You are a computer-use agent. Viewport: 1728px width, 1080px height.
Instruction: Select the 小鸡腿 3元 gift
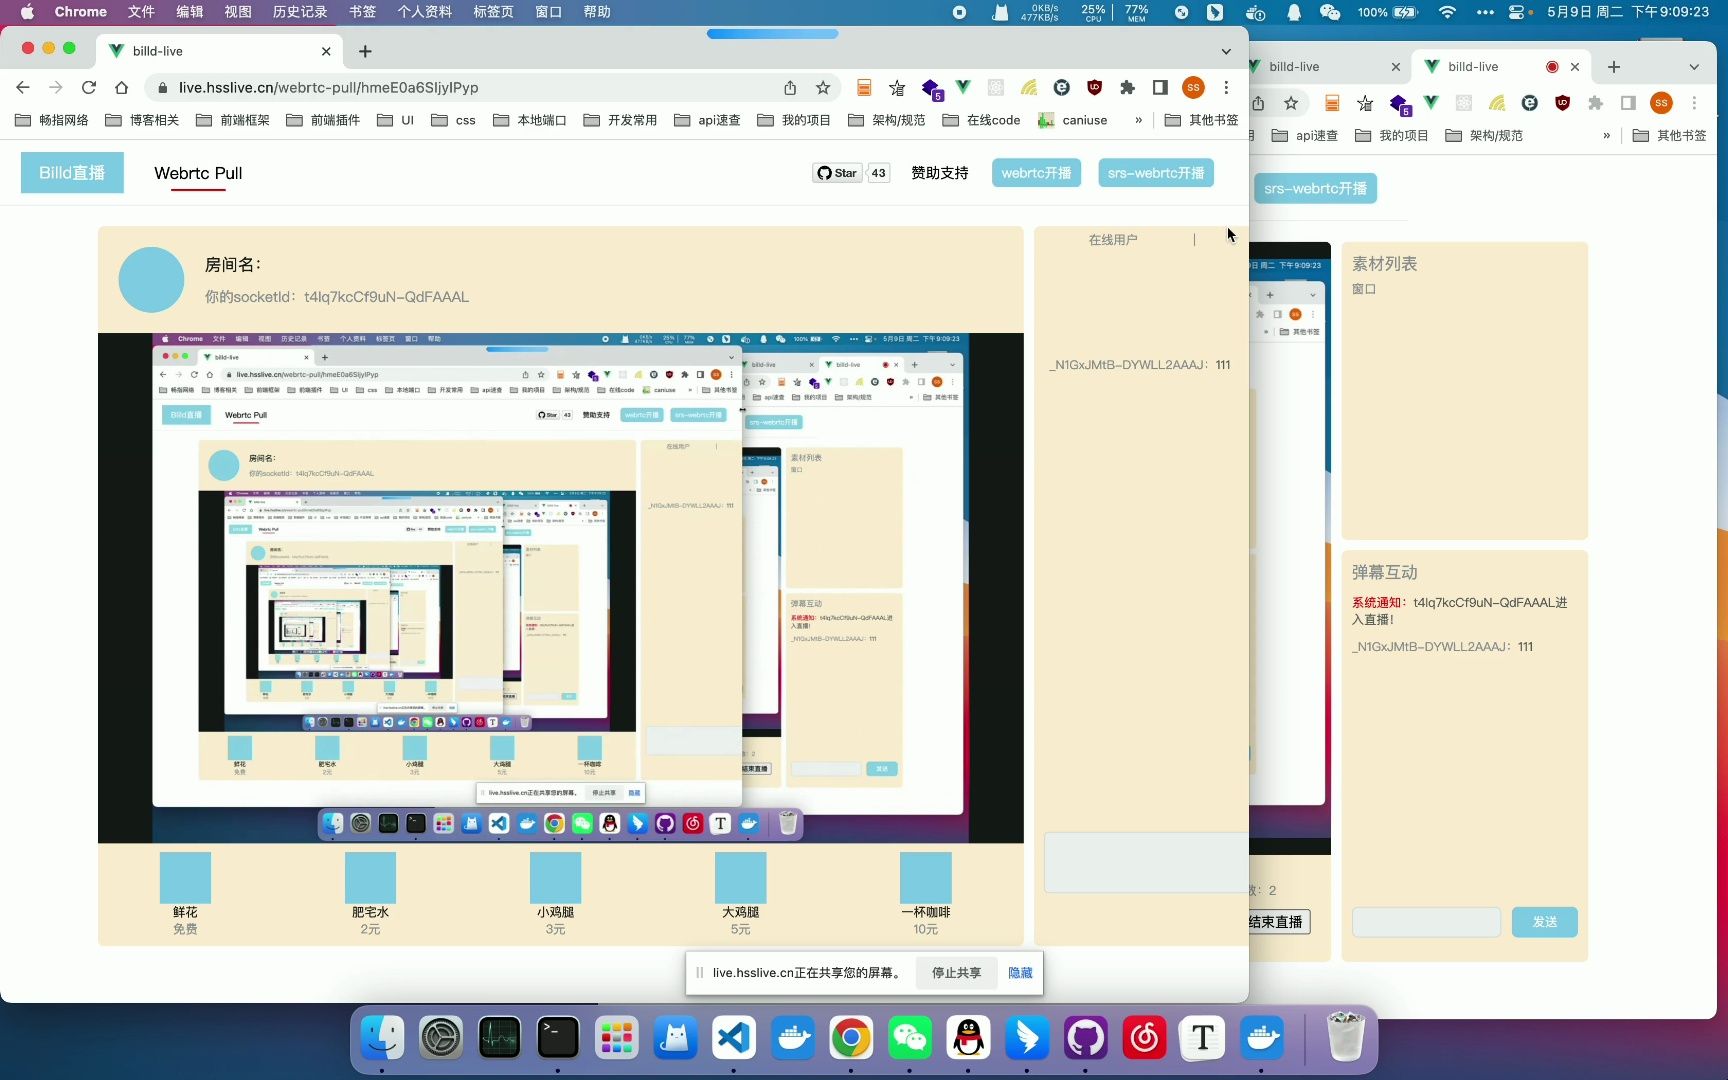[x=555, y=893]
